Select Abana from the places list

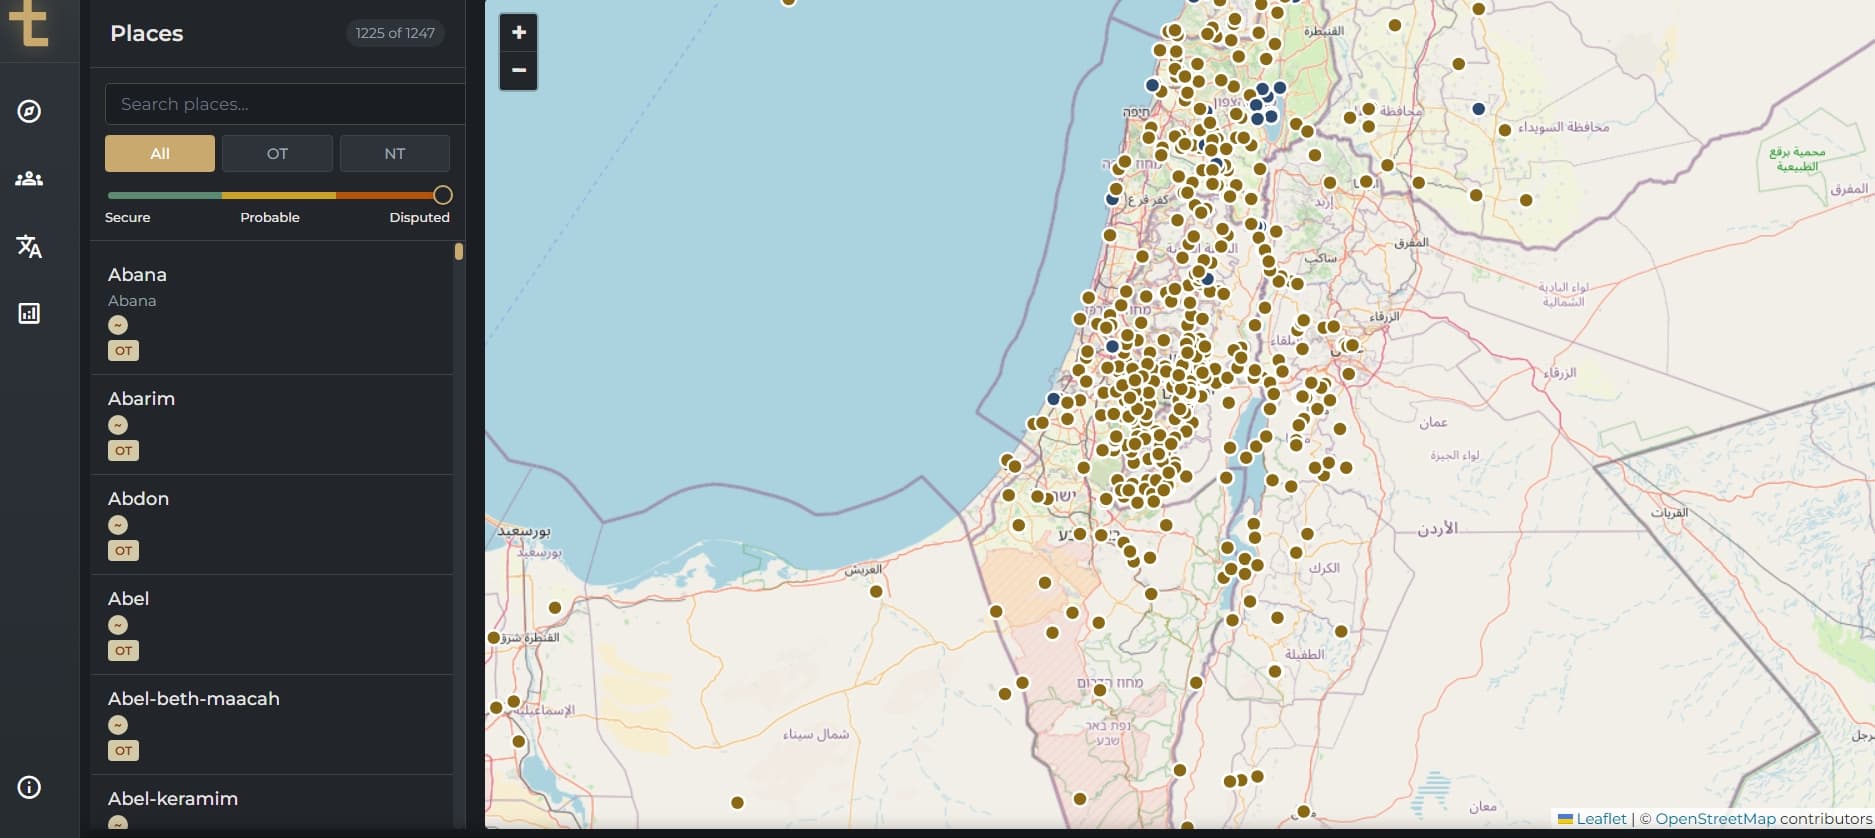[137, 275]
